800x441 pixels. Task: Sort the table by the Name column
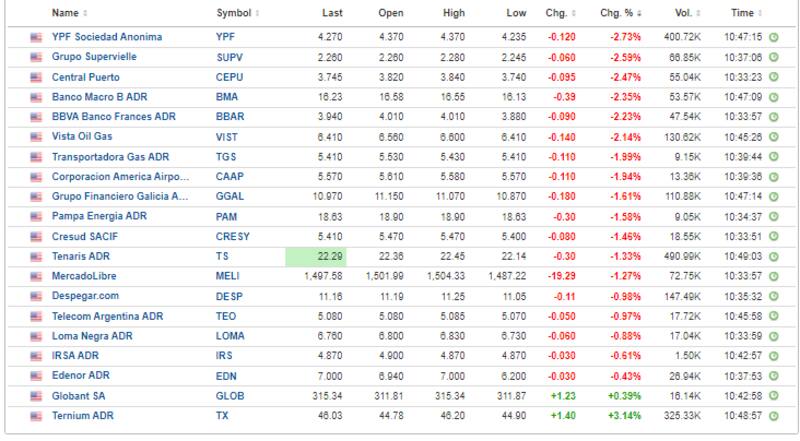(69, 13)
